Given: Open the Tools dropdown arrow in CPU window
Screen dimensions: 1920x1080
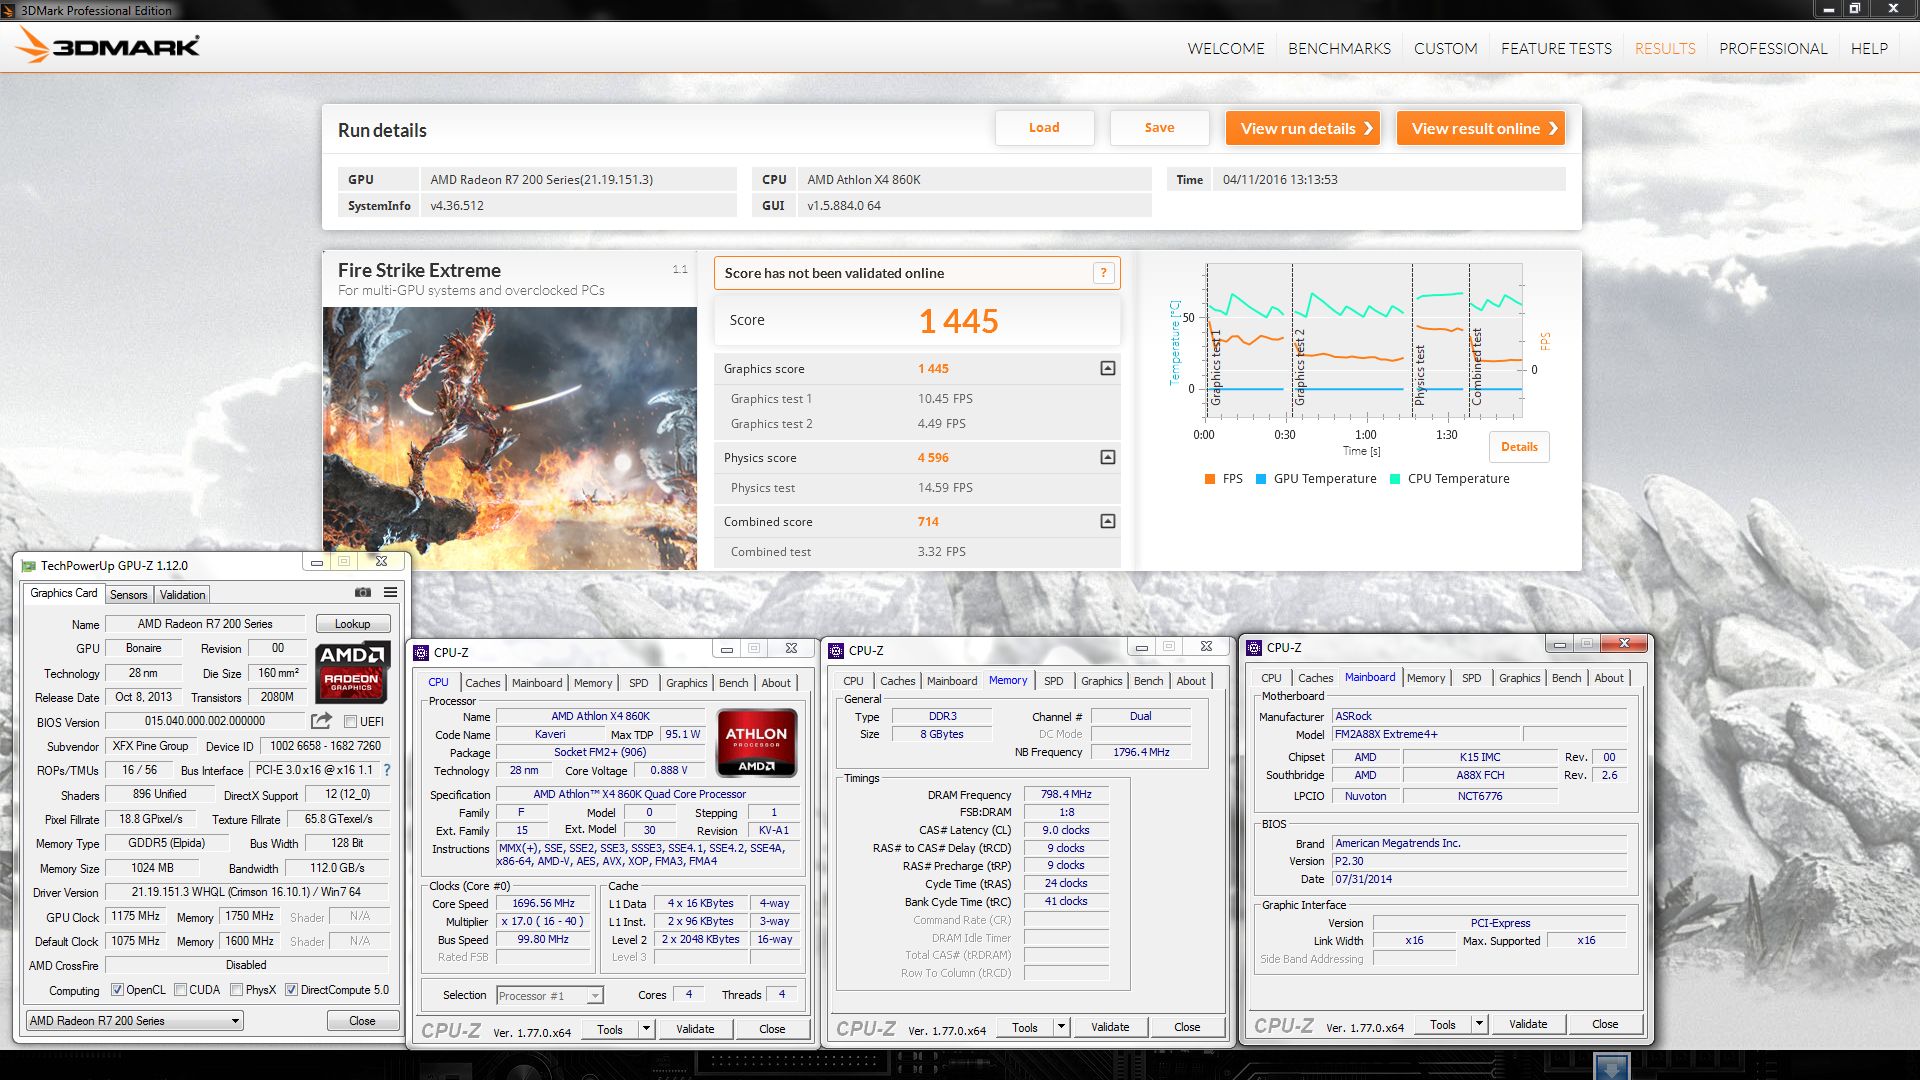Looking at the screenshot, I should pos(647,1029).
